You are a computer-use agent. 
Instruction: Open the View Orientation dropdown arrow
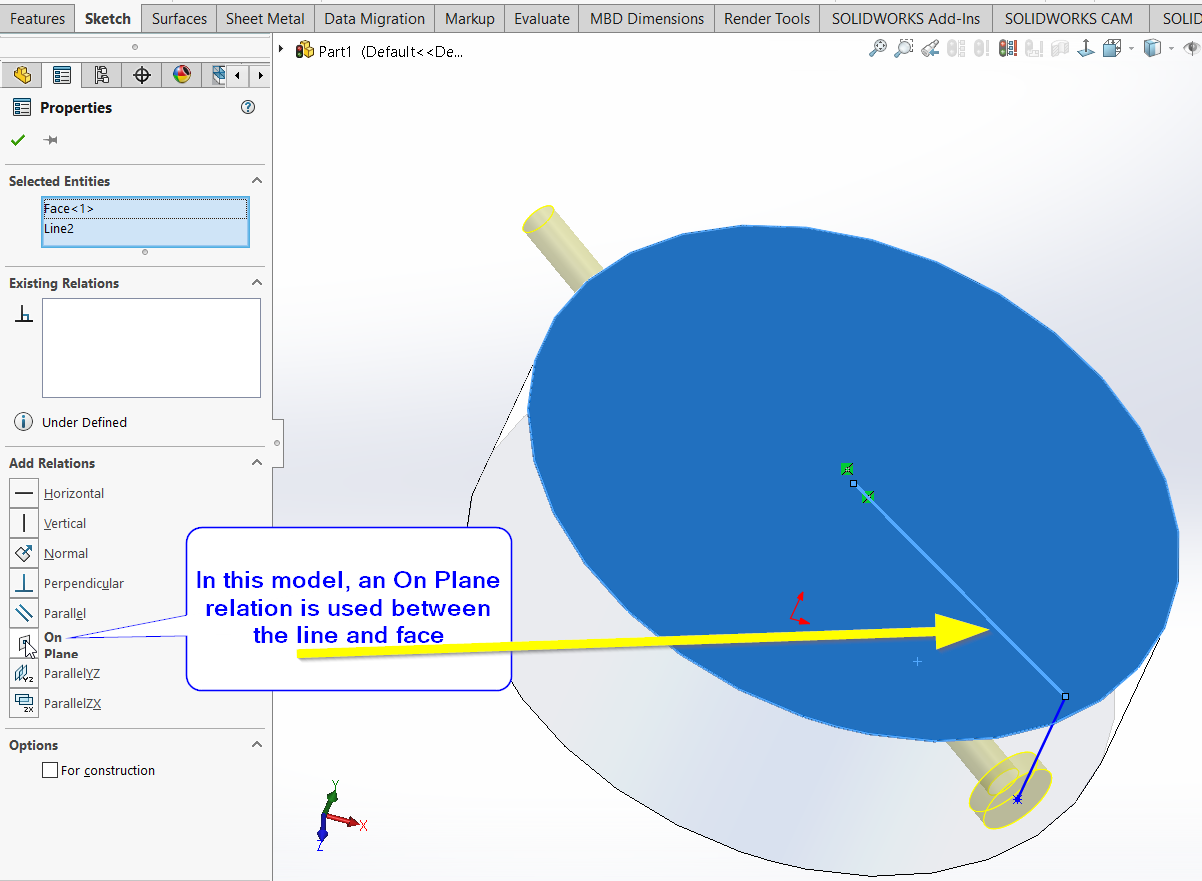click(1131, 48)
